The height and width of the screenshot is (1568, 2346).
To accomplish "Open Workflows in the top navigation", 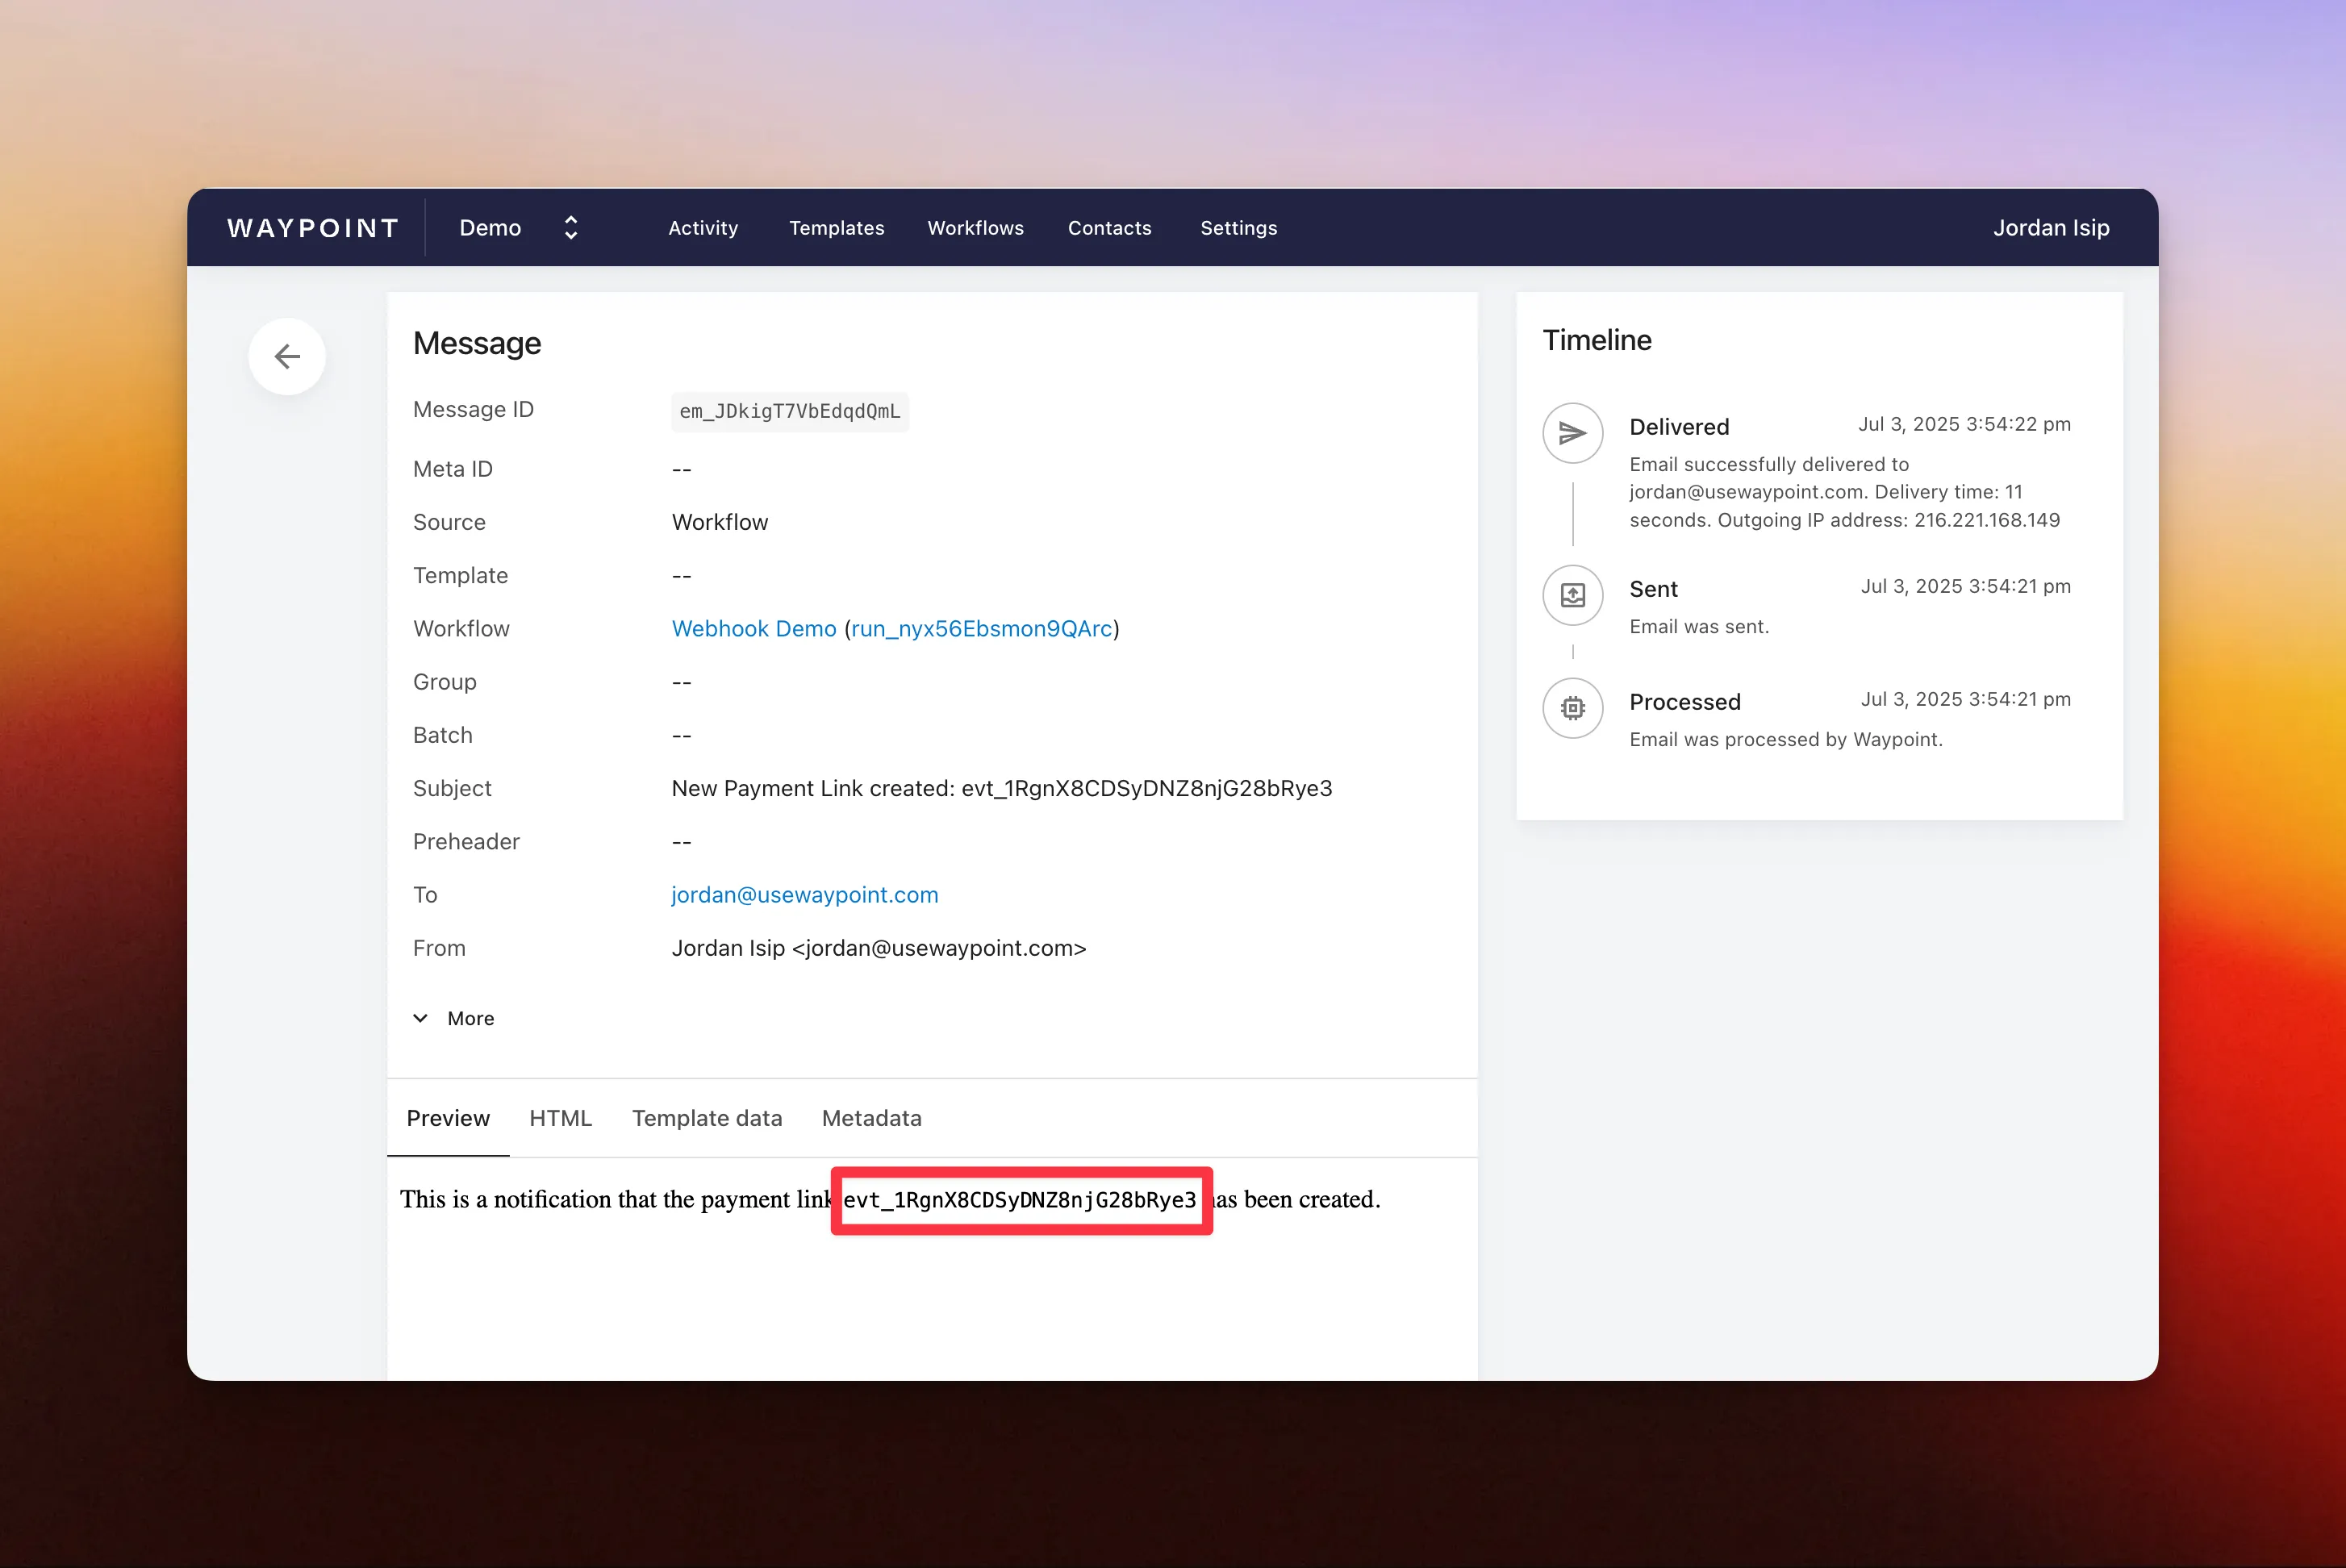I will tap(975, 228).
